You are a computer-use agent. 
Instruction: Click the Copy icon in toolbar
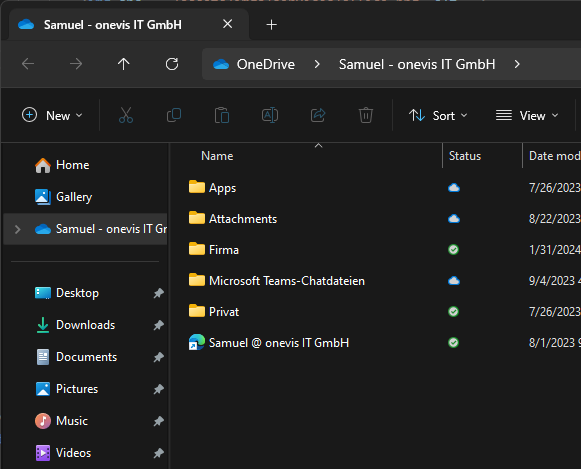174,115
